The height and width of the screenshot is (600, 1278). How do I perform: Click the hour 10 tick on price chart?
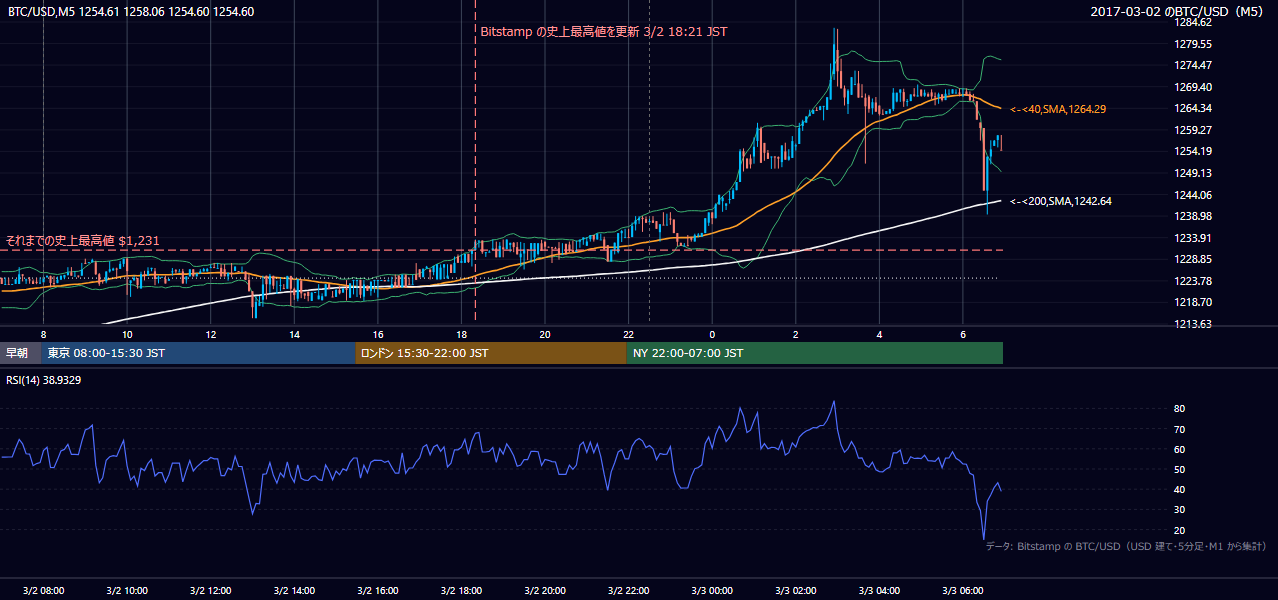pos(127,334)
